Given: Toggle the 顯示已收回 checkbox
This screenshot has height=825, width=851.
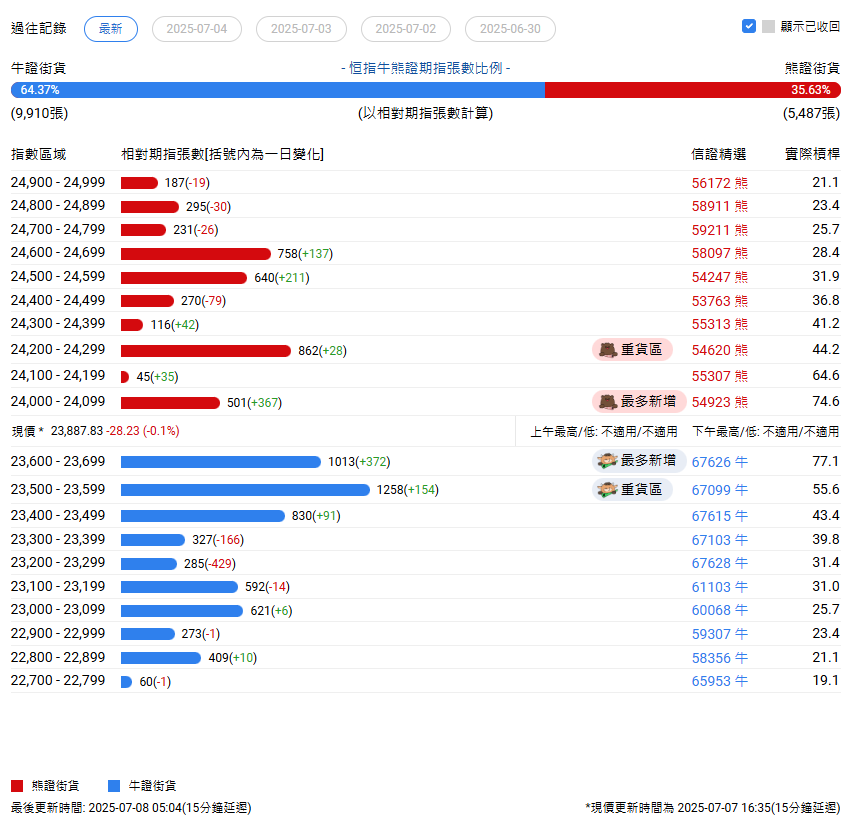Looking at the screenshot, I should coord(748,26).
